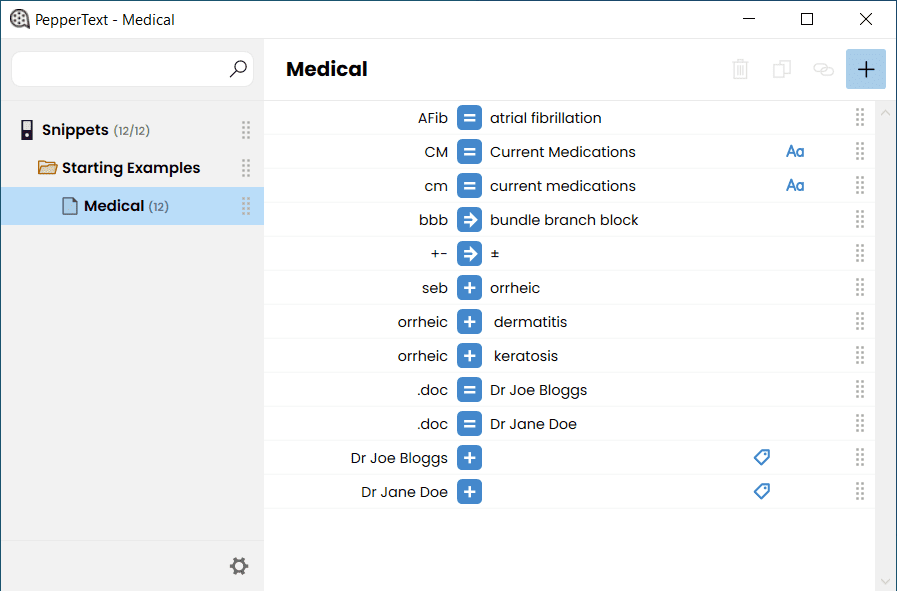Viewport: 897px width, 591px height.
Task: Toggle case-sensitive Aa on lowercase cm row
Action: point(795,185)
